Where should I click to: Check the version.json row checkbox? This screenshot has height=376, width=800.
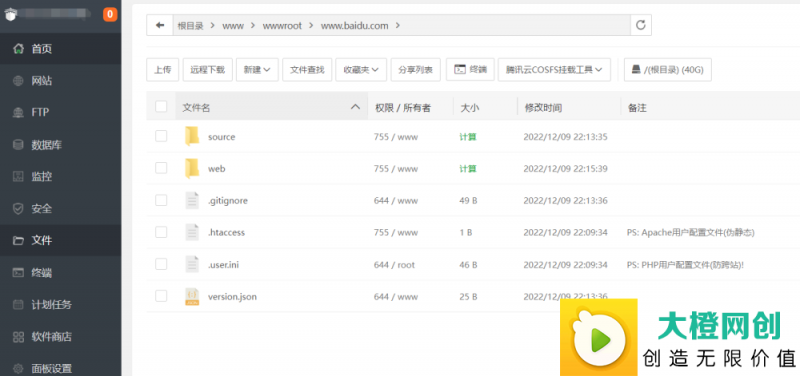161,296
